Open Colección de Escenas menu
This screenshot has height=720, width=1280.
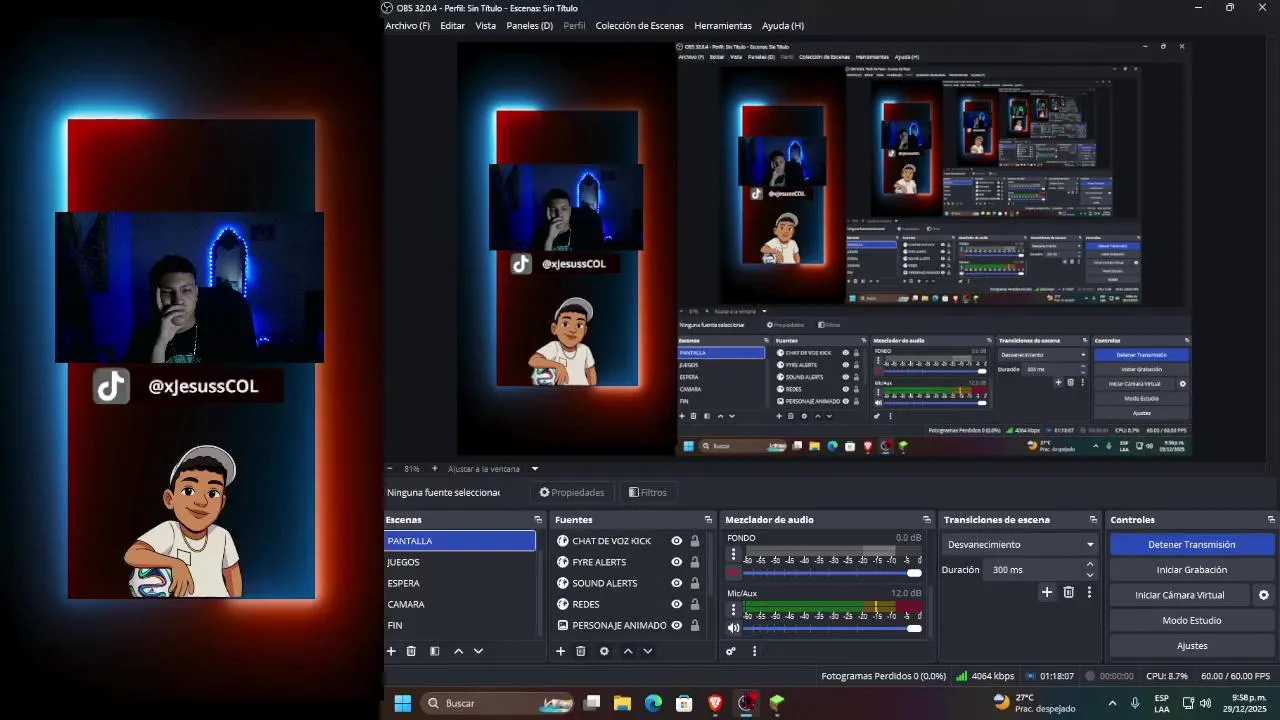tap(639, 26)
